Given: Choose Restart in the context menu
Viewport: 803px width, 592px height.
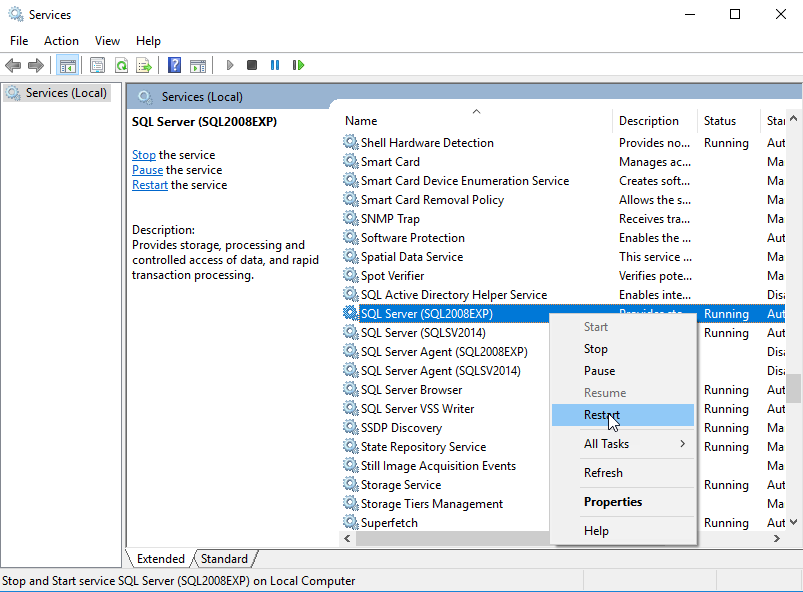Looking at the screenshot, I should pyautogui.click(x=623, y=415).
